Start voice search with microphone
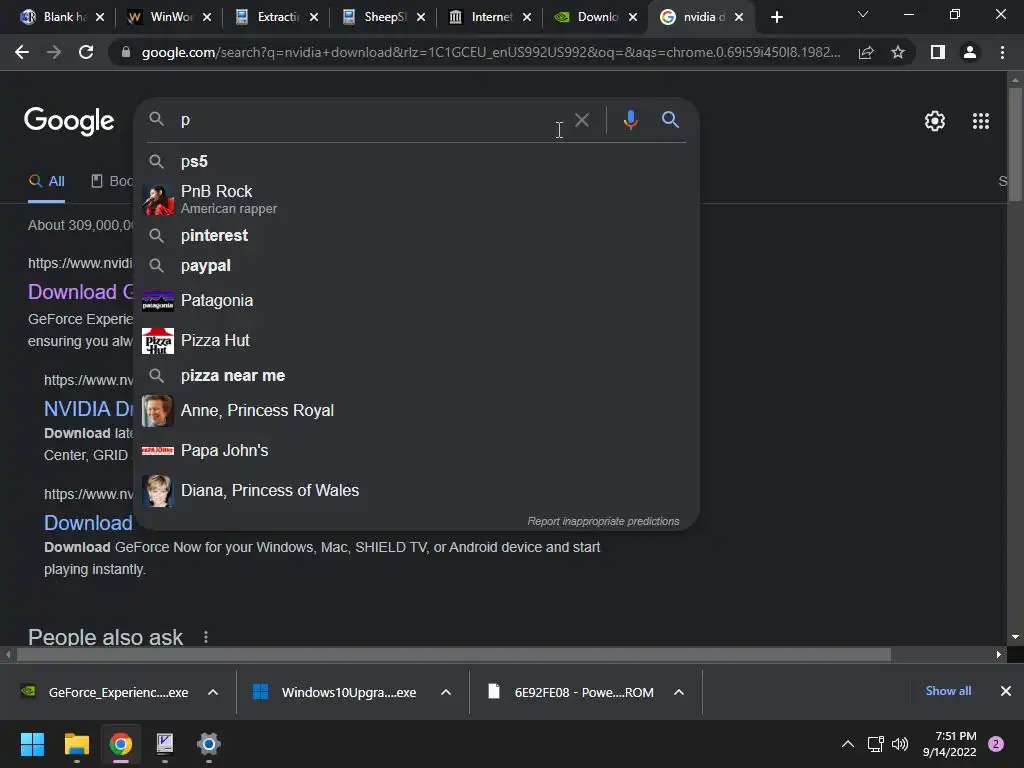Viewport: 1024px width, 768px height. tap(630, 120)
